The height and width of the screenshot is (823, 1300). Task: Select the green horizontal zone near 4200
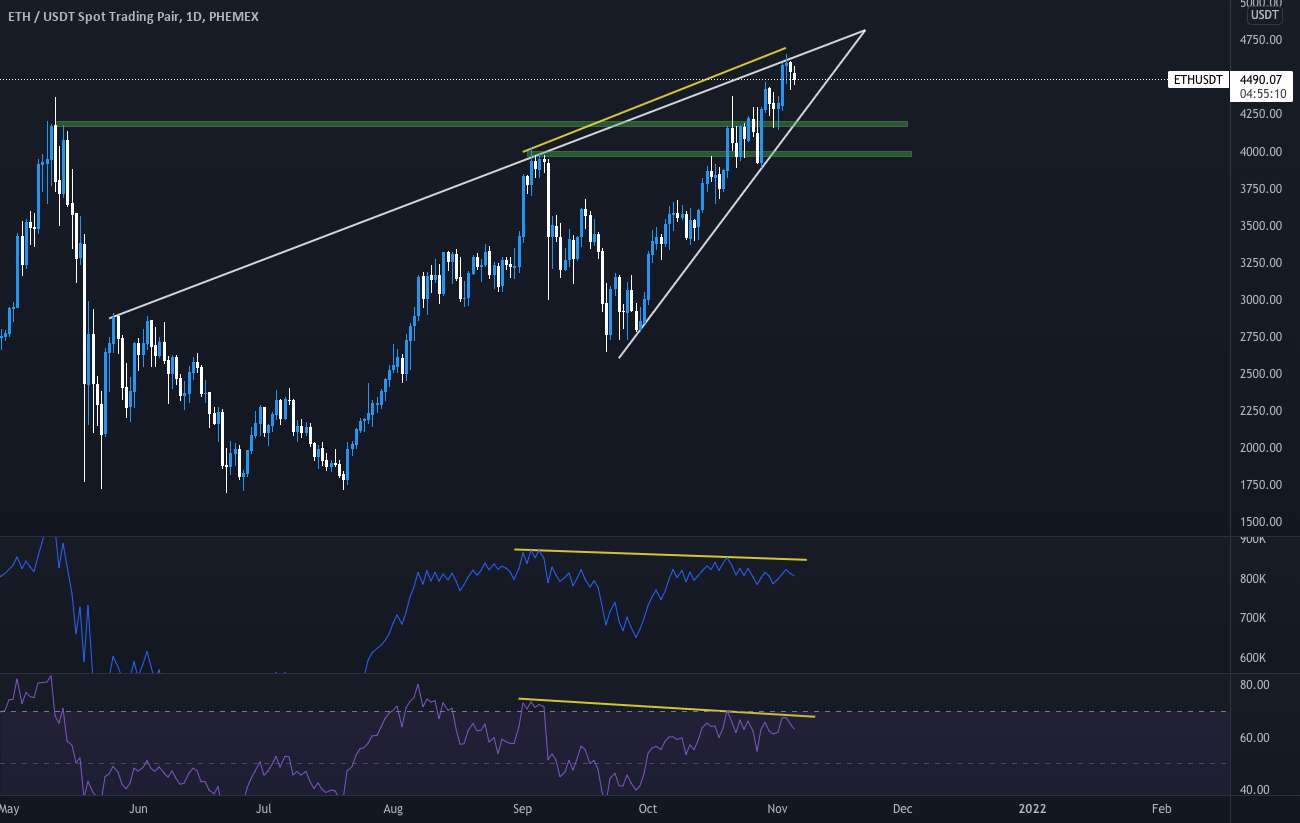point(480,124)
